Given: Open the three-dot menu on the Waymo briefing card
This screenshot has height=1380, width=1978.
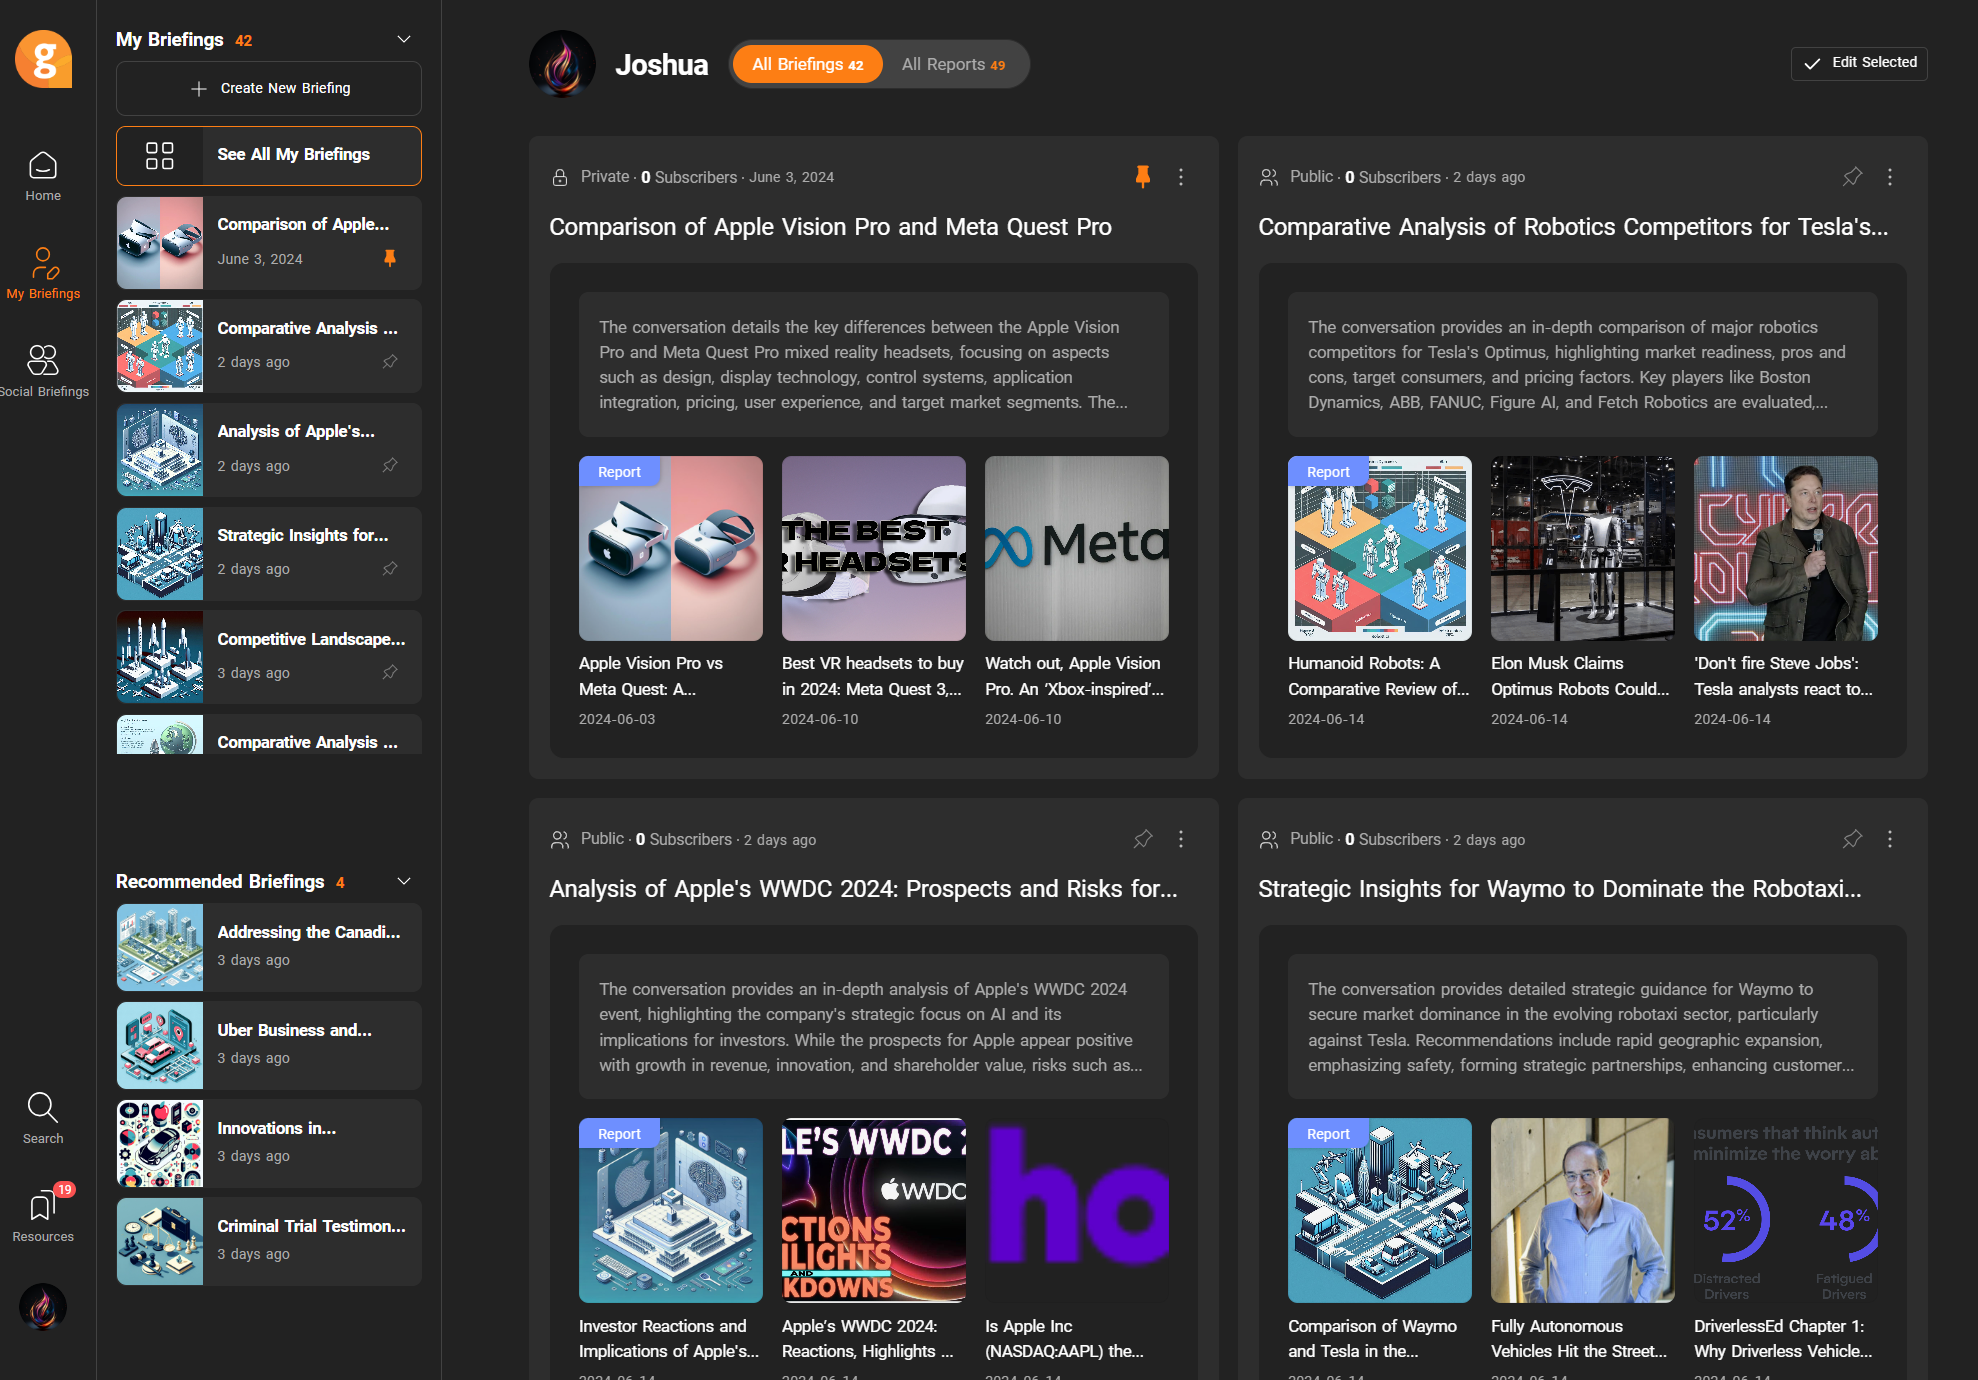Looking at the screenshot, I should coord(1889,839).
